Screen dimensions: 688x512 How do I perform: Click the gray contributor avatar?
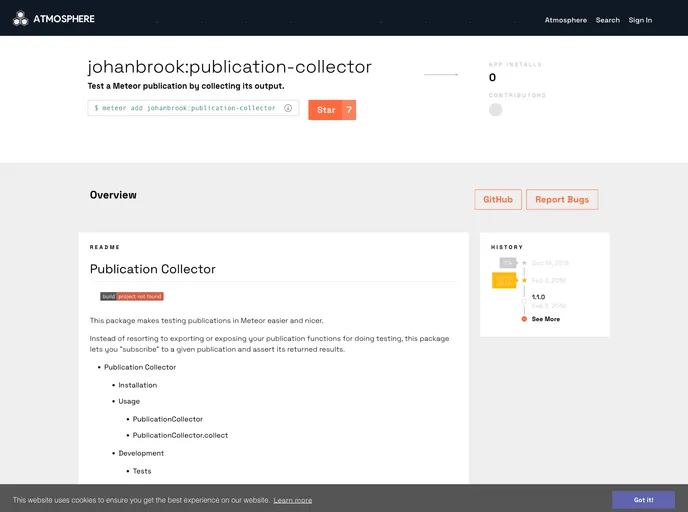pyautogui.click(x=495, y=110)
